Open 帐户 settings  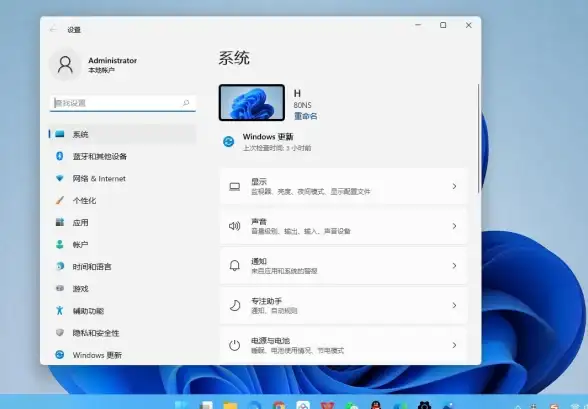pos(122,245)
